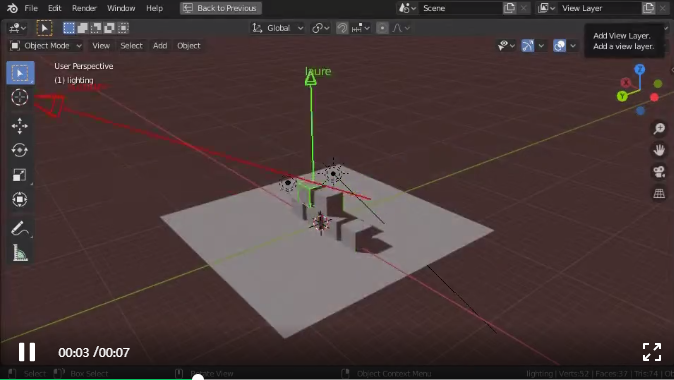Toggle the camera view icon
This screenshot has width=674, height=380.
(659, 172)
